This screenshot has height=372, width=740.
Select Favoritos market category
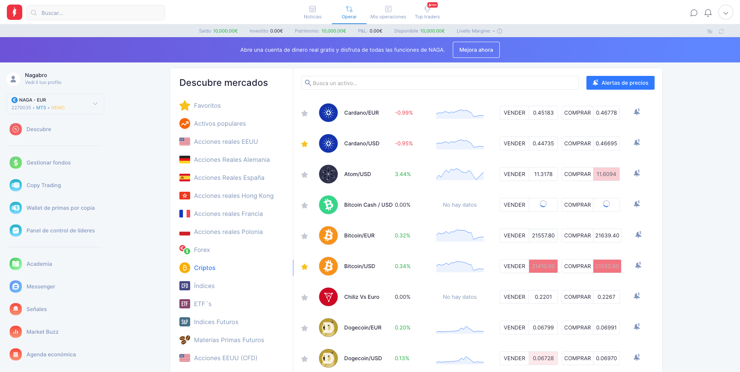coord(200,106)
